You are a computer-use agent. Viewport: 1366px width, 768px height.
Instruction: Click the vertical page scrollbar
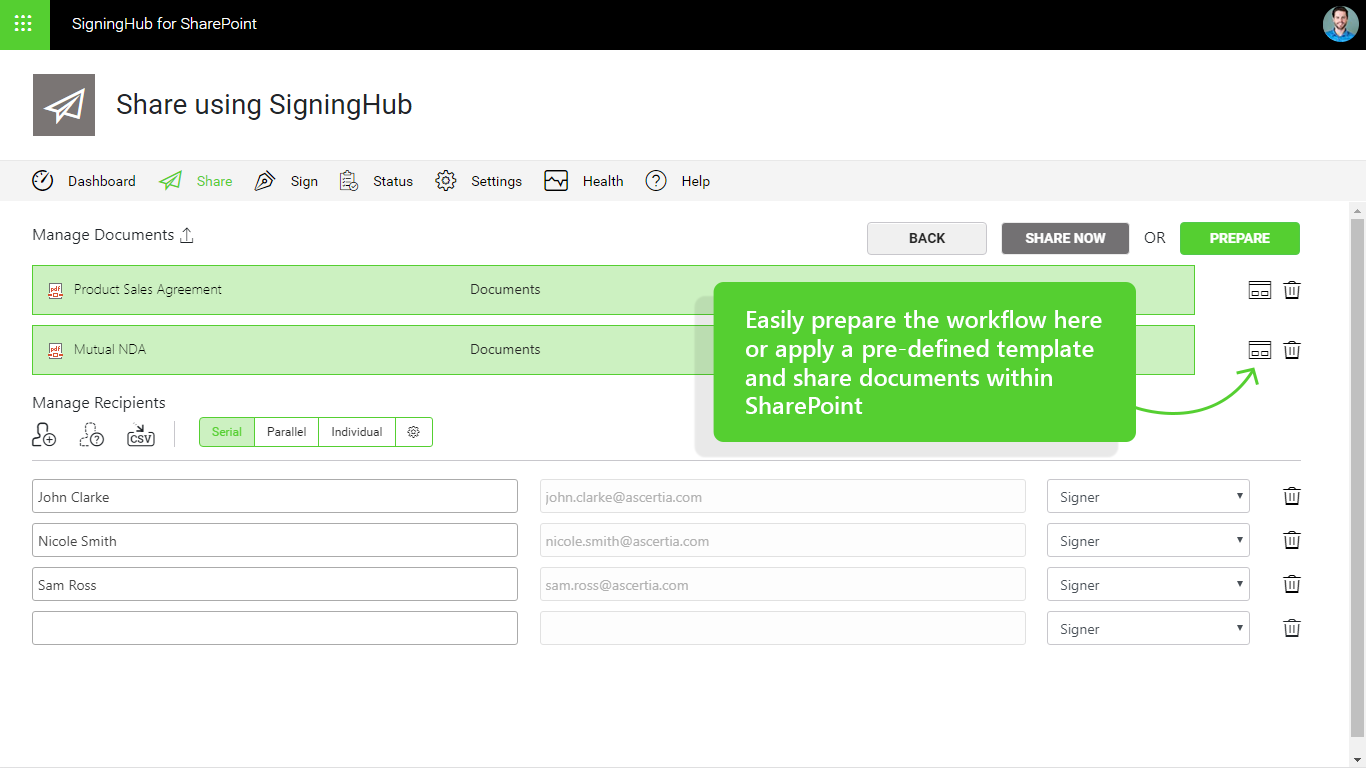coord(1357,478)
